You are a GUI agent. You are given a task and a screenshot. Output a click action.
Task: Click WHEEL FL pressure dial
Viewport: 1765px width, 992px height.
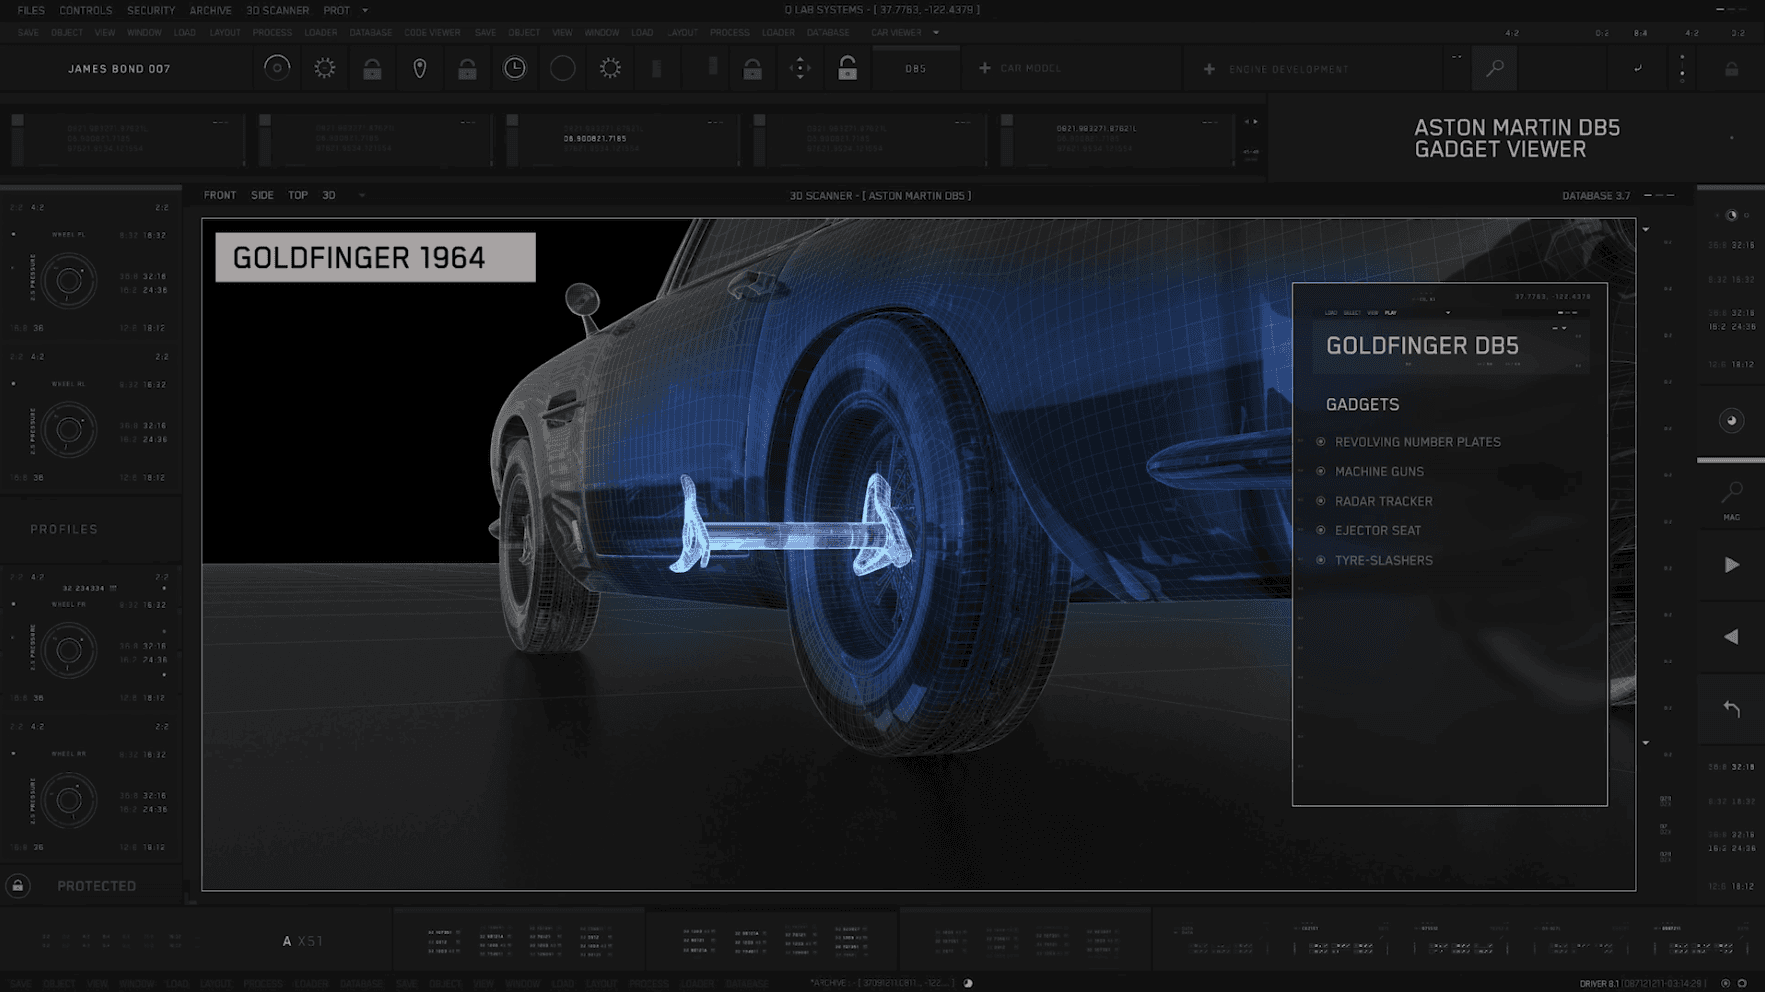point(69,281)
